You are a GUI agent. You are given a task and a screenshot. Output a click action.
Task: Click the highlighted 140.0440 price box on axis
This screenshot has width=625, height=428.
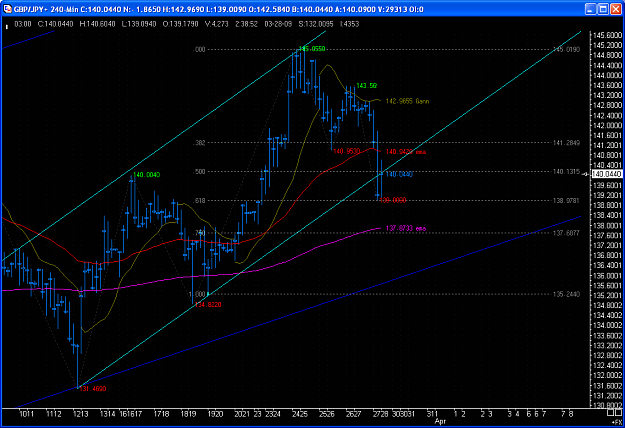(x=607, y=174)
